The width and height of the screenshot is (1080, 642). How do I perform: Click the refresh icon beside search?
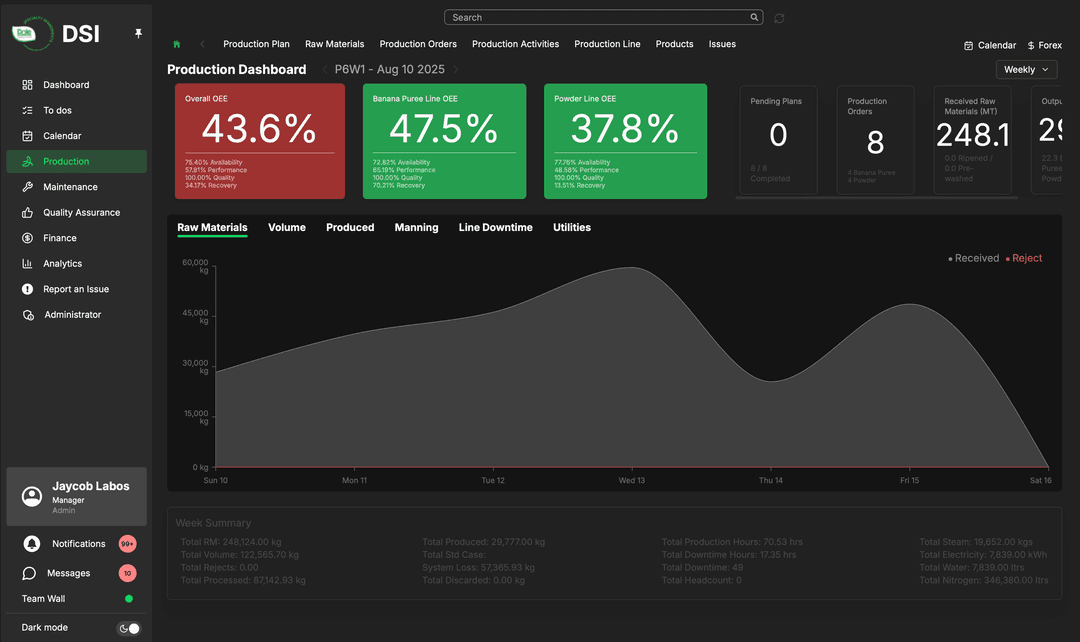pyautogui.click(x=779, y=18)
